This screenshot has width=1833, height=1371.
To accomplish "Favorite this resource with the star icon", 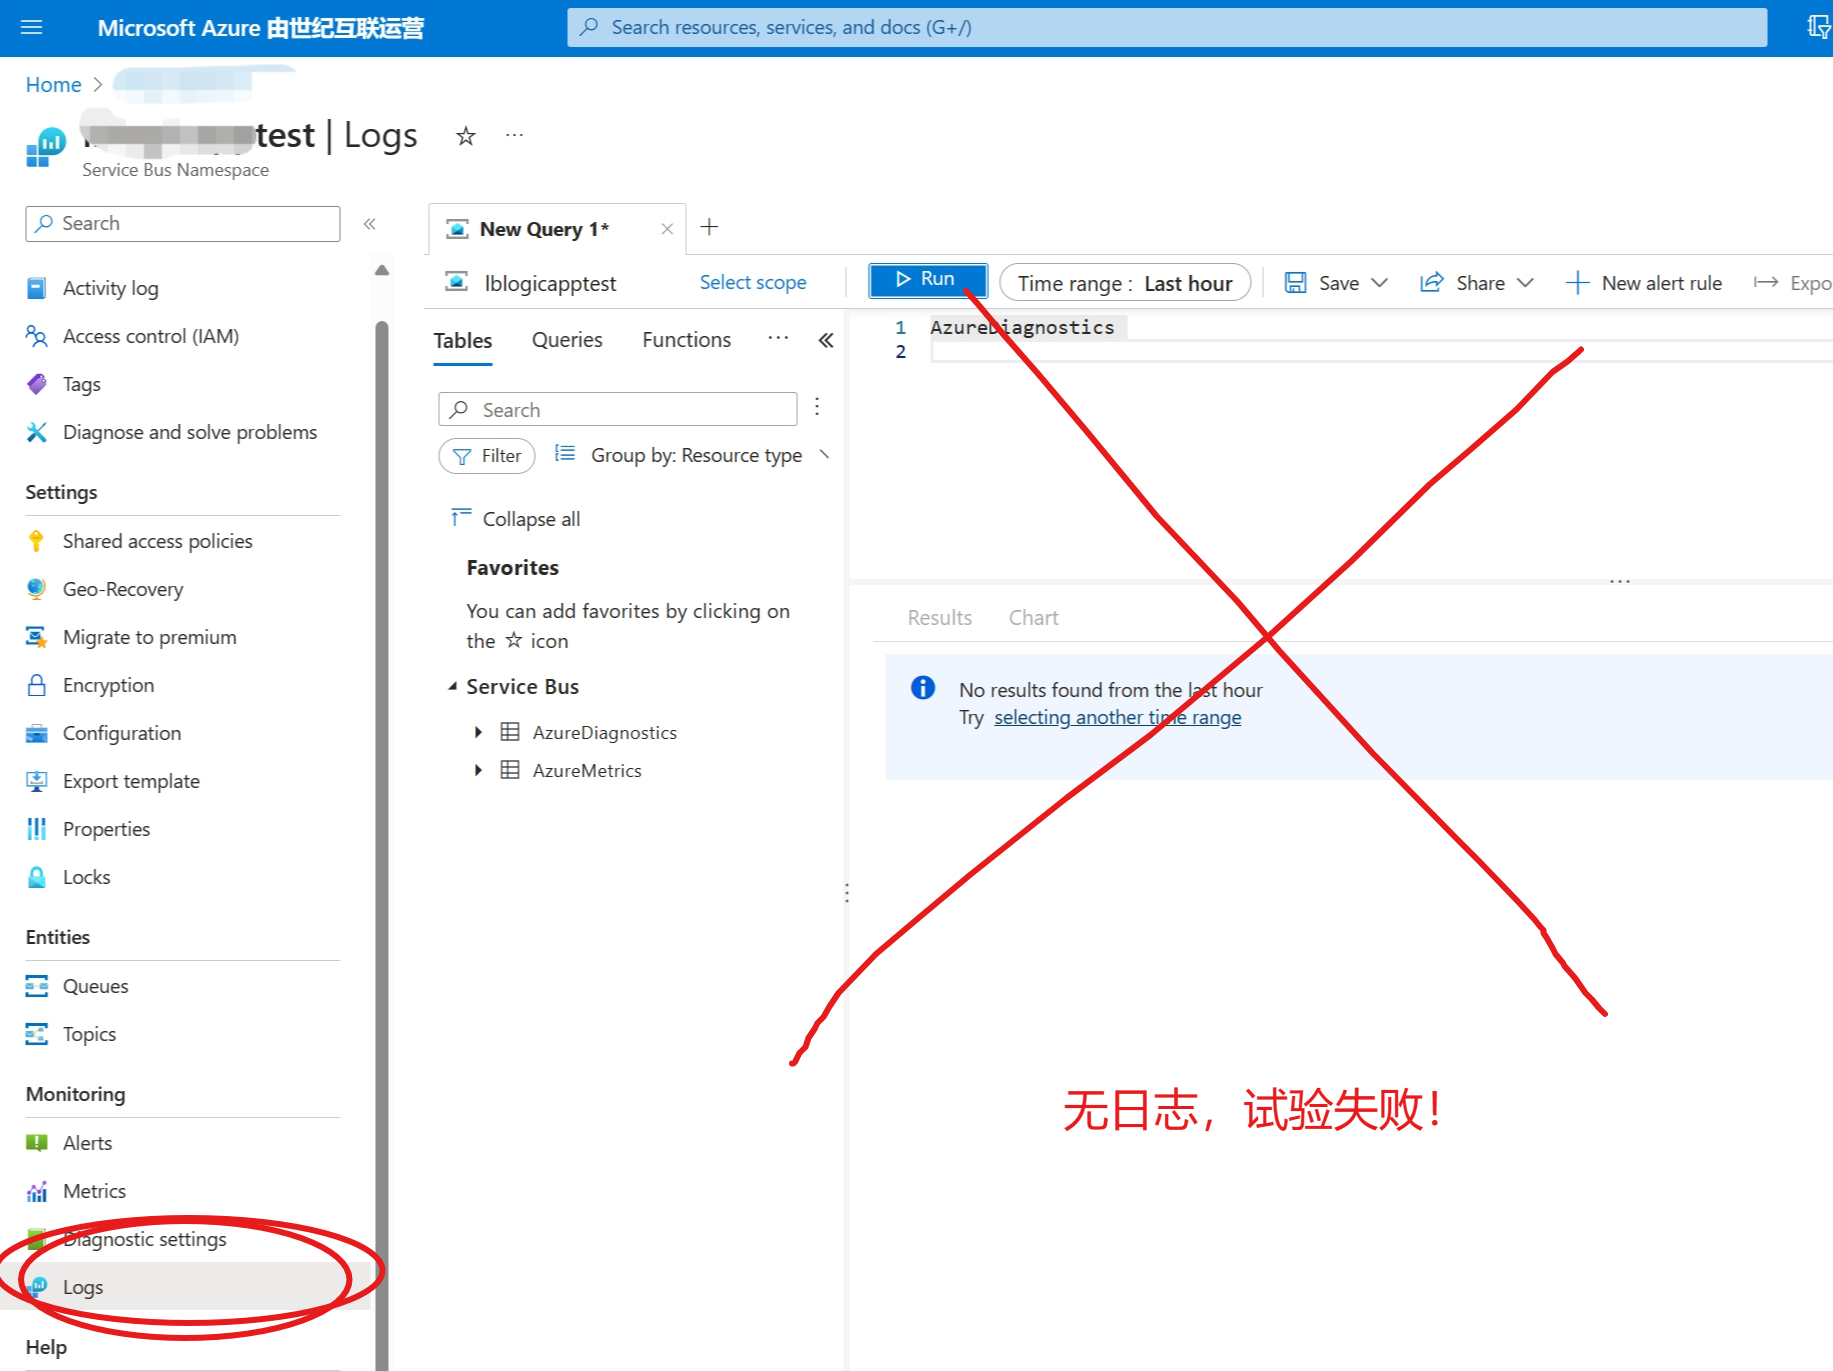I will click(465, 136).
